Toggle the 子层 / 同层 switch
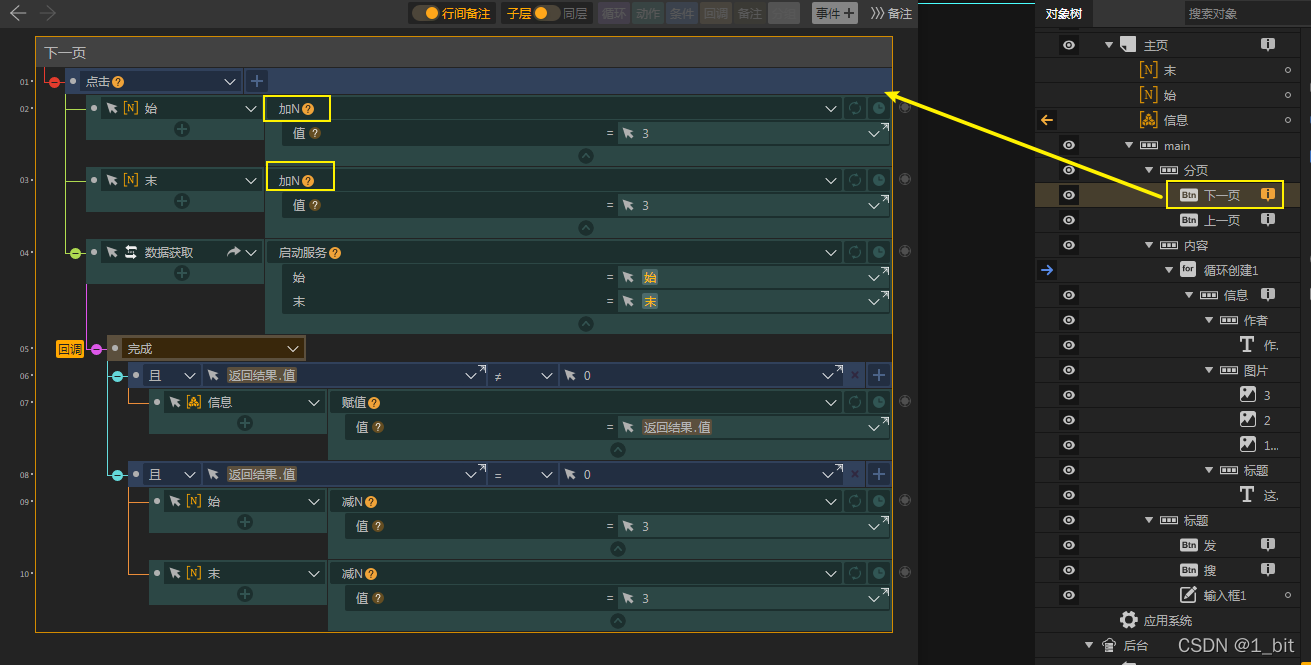 (546, 13)
